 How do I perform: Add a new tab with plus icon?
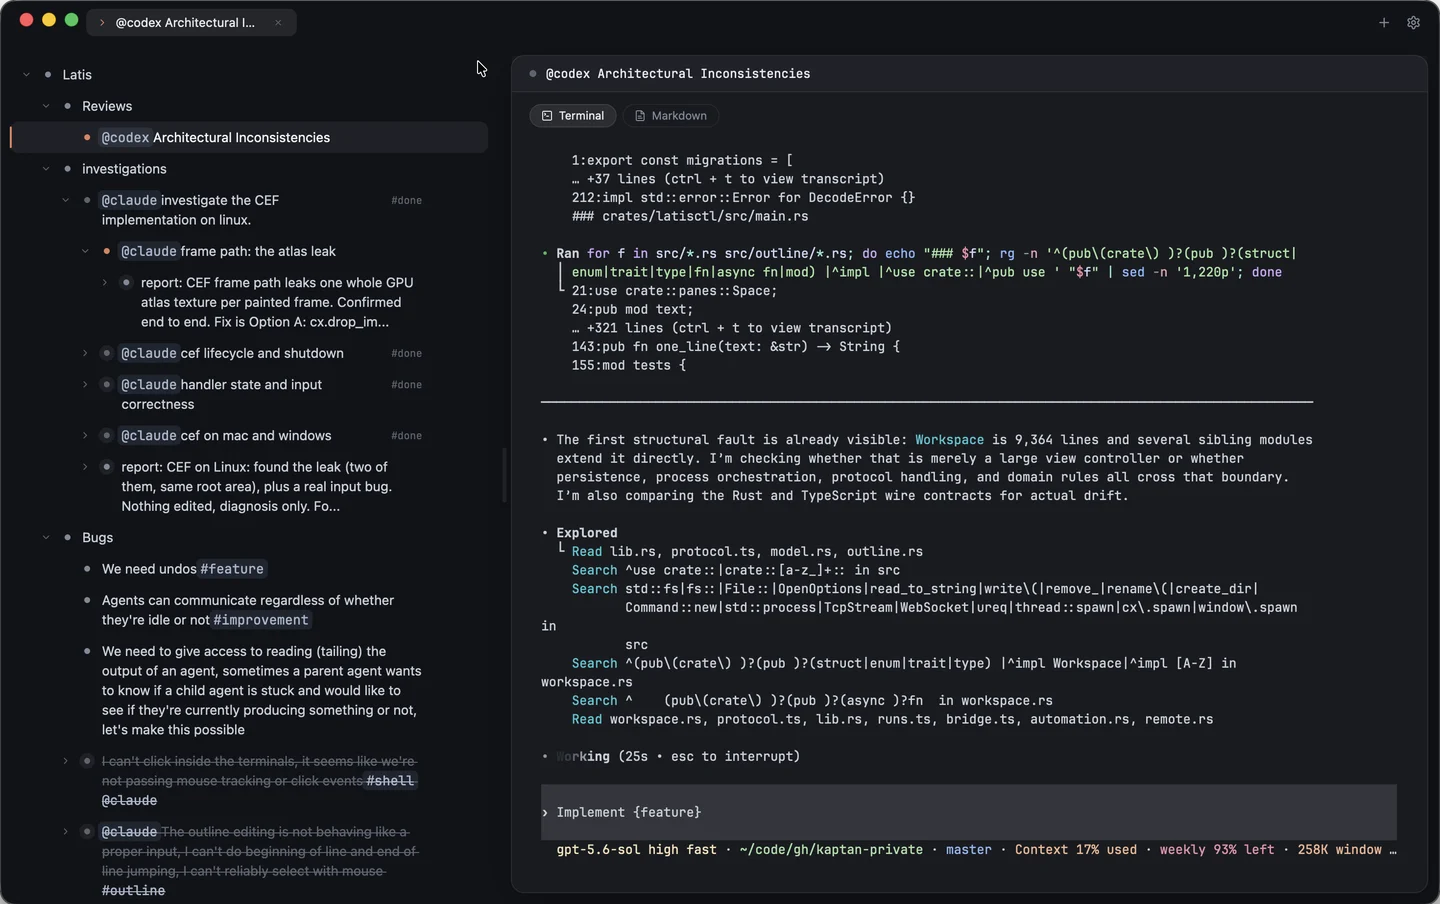(1384, 22)
